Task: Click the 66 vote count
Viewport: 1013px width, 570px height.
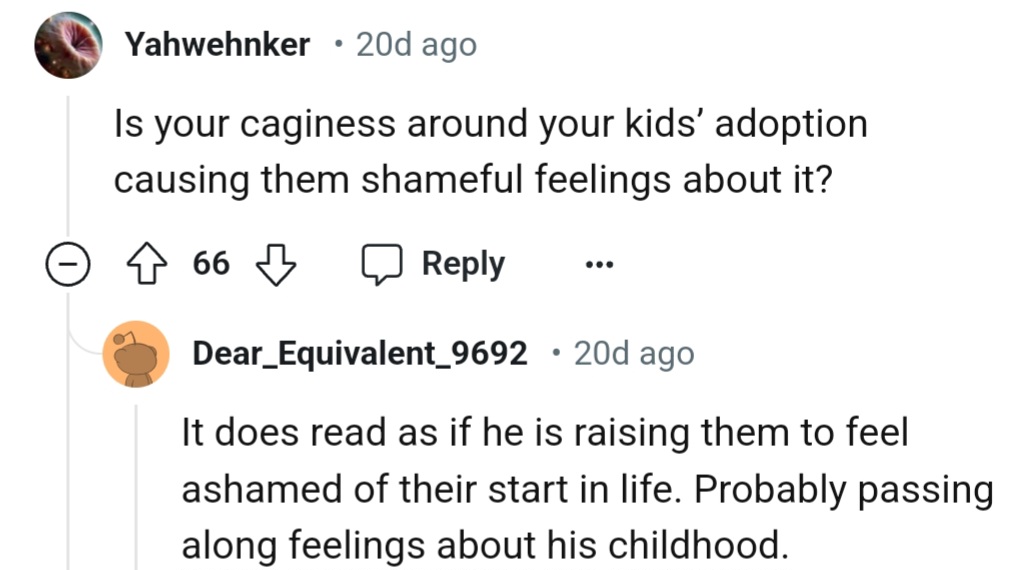Action: [211, 265]
